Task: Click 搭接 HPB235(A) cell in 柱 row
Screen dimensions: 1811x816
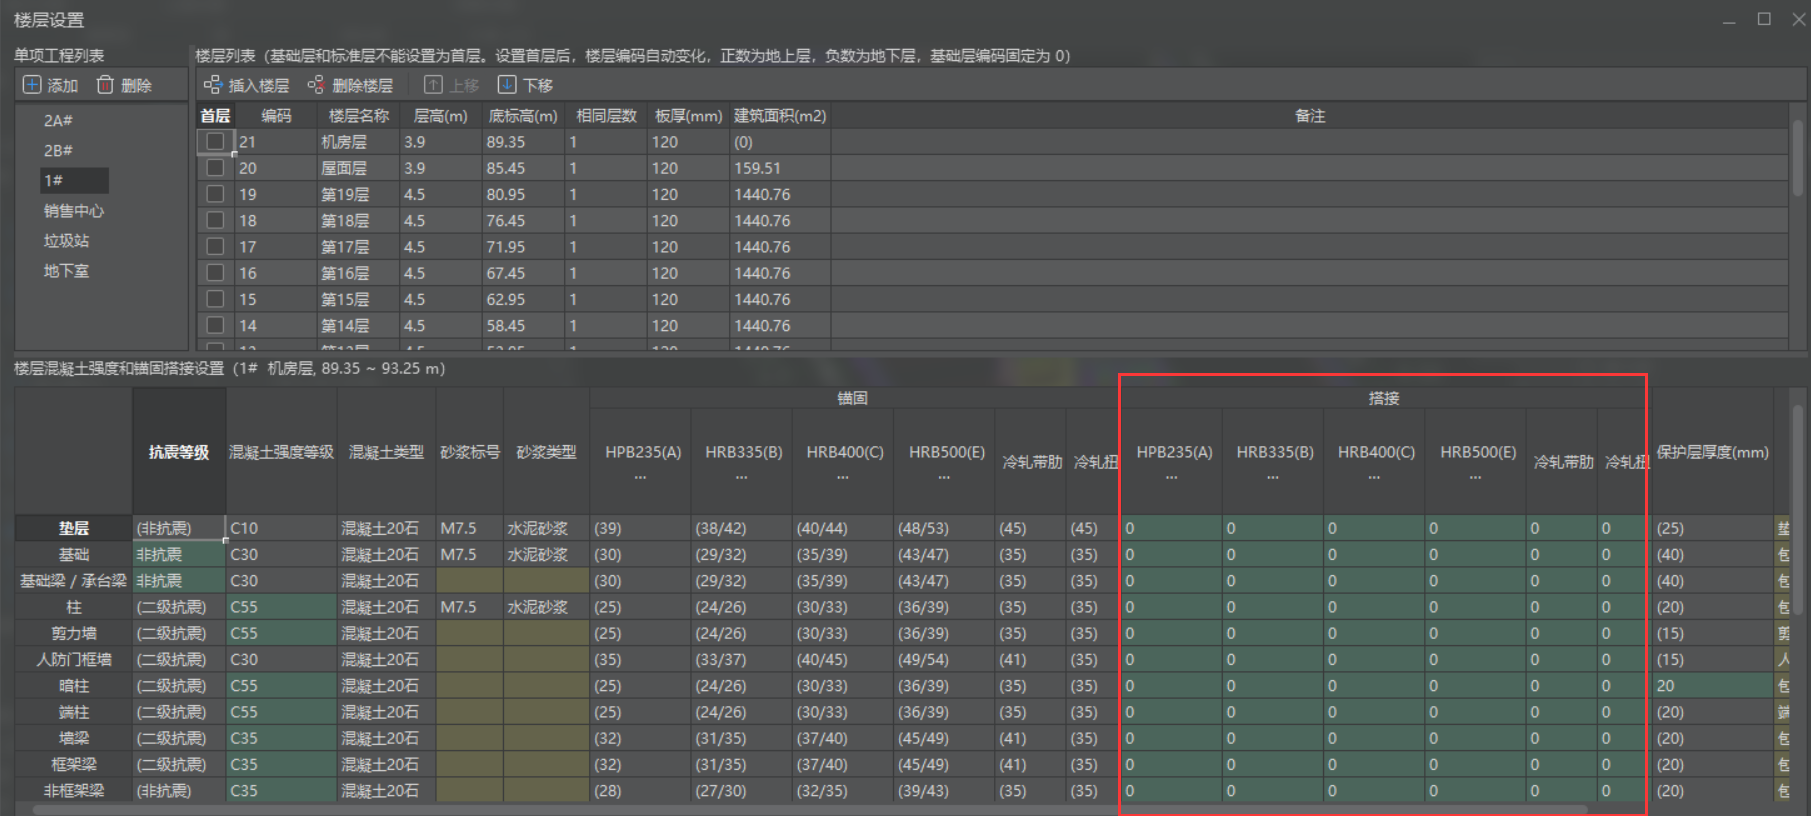Action: click(x=1171, y=607)
